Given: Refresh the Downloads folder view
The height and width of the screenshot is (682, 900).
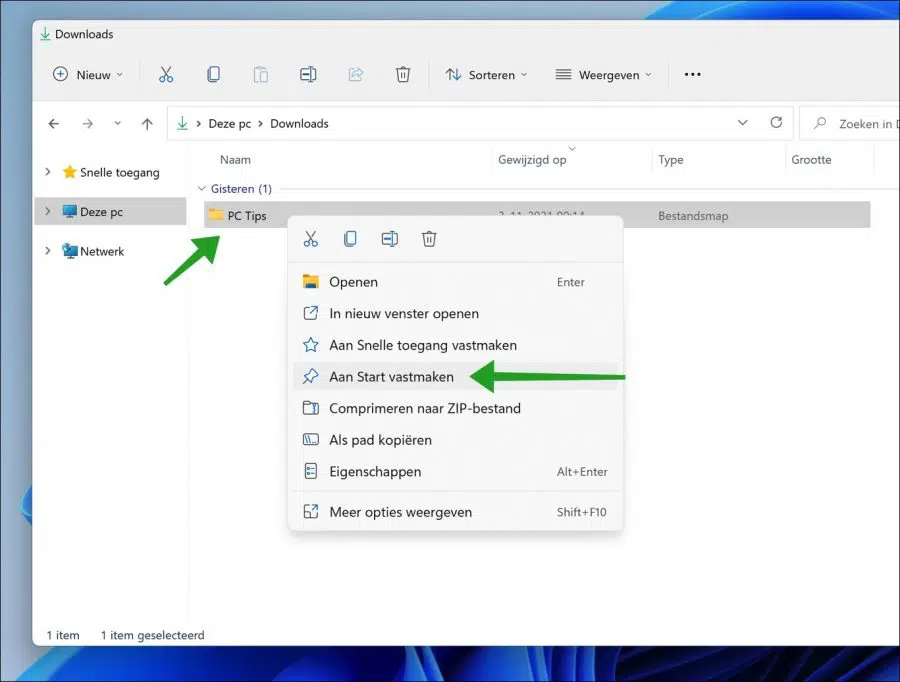Looking at the screenshot, I should [776, 123].
